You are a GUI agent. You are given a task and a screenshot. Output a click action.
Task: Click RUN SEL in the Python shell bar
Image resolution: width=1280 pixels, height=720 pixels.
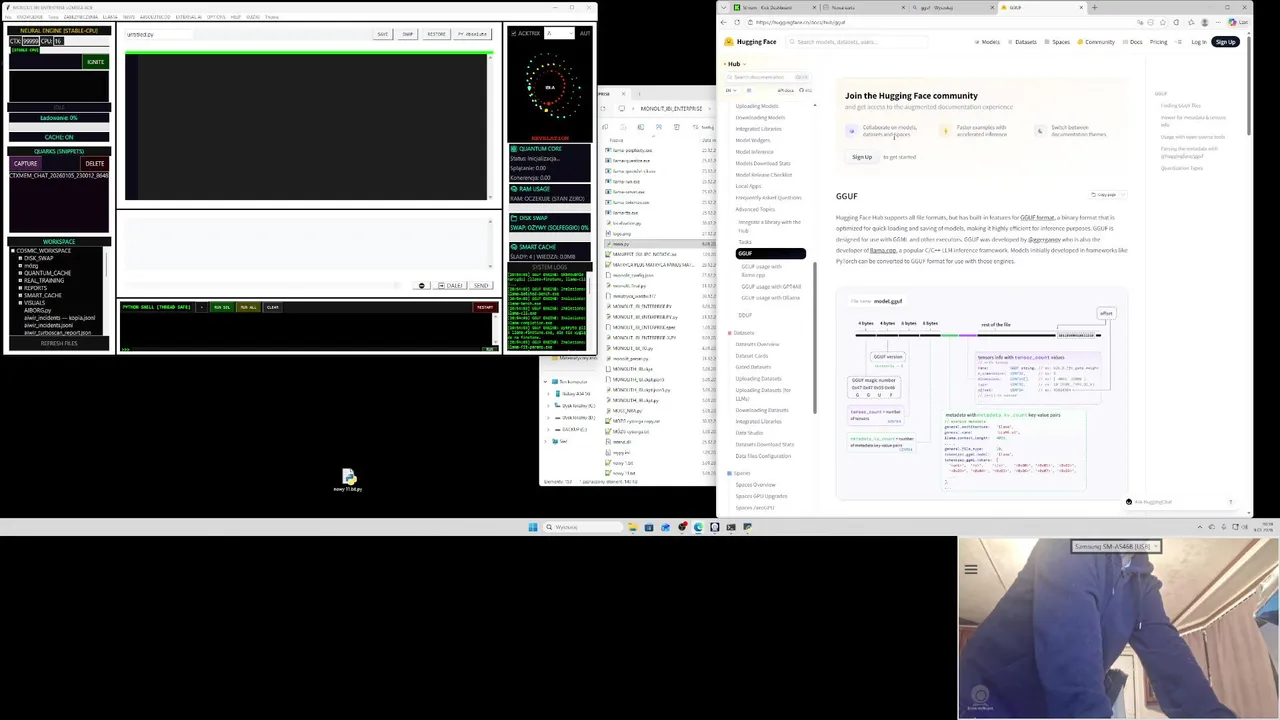coord(222,307)
